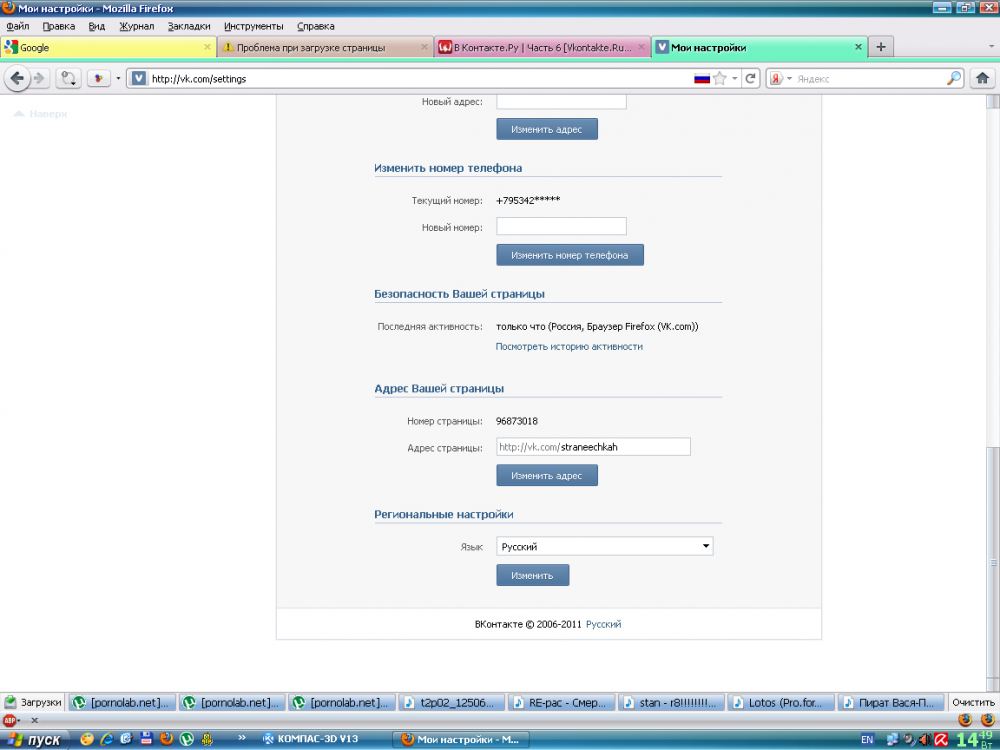Image resolution: width=1000 pixels, height=750 pixels.
Task: Click the Русский link in page footer
Action: [603, 624]
